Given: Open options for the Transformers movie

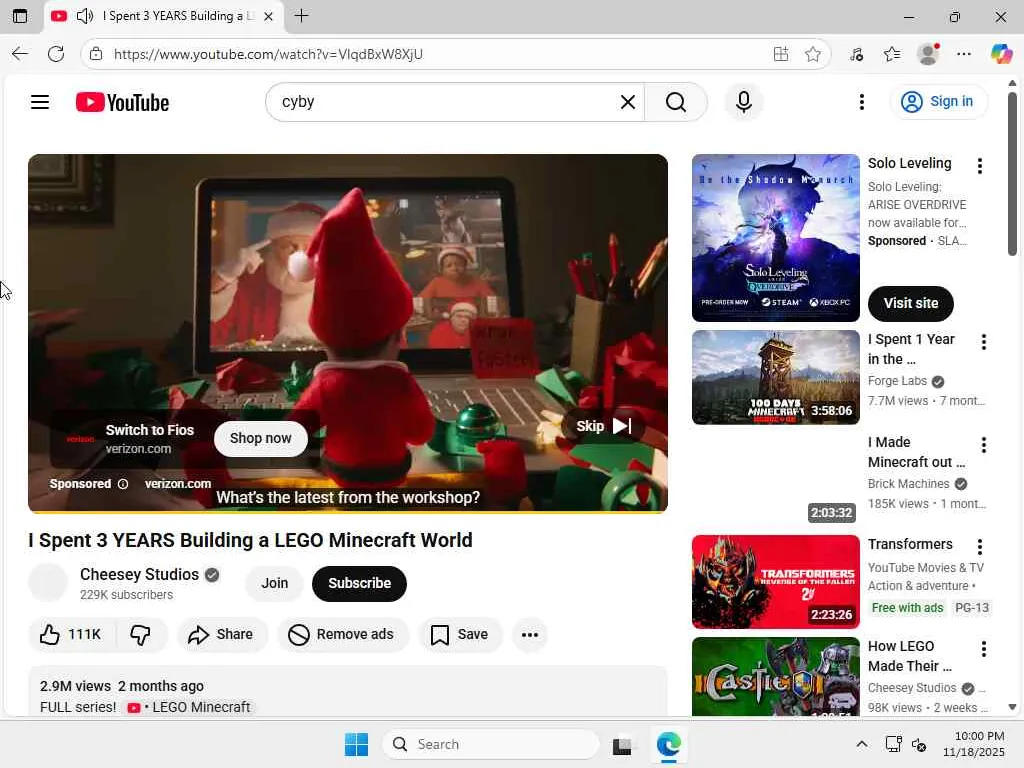Looking at the screenshot, I should 980,547.
